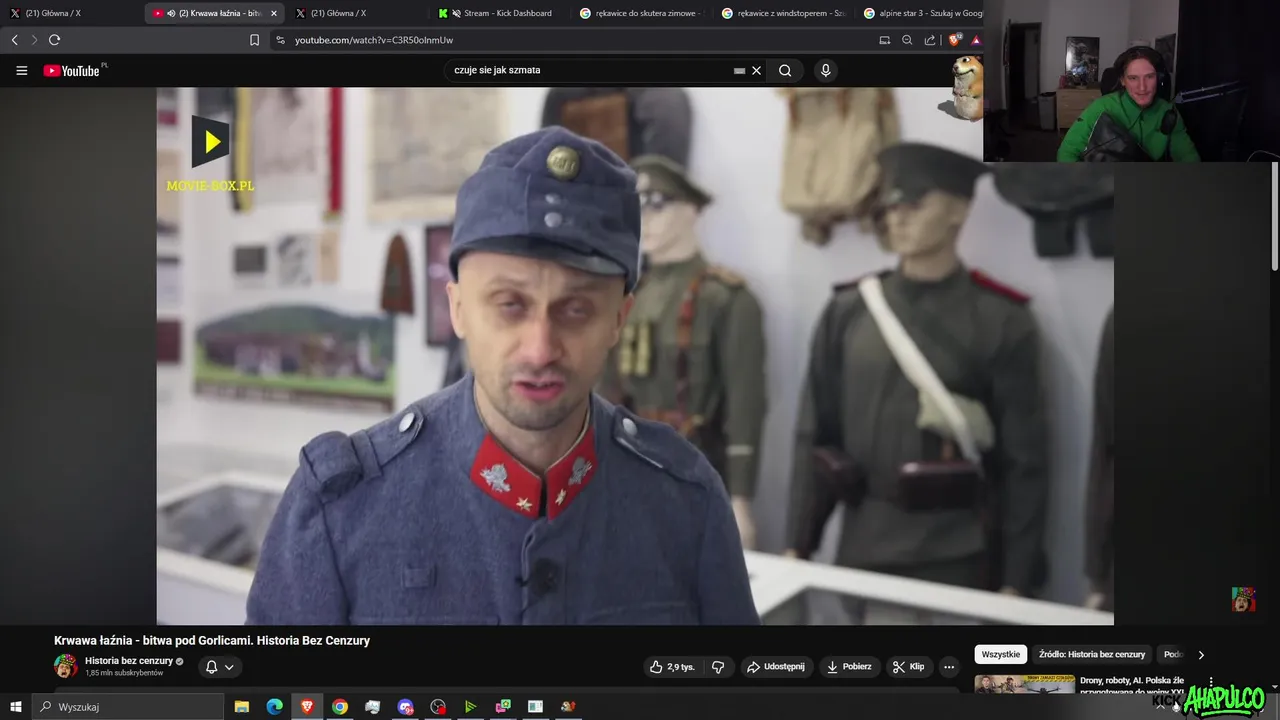Click YouTube search field with czuje sie jak szmata
The image size is (1280, 720).
tap(590, 71)
